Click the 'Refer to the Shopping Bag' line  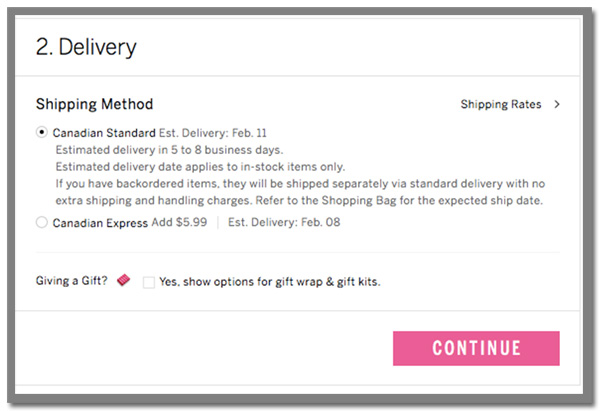click(x=299, y=201)
